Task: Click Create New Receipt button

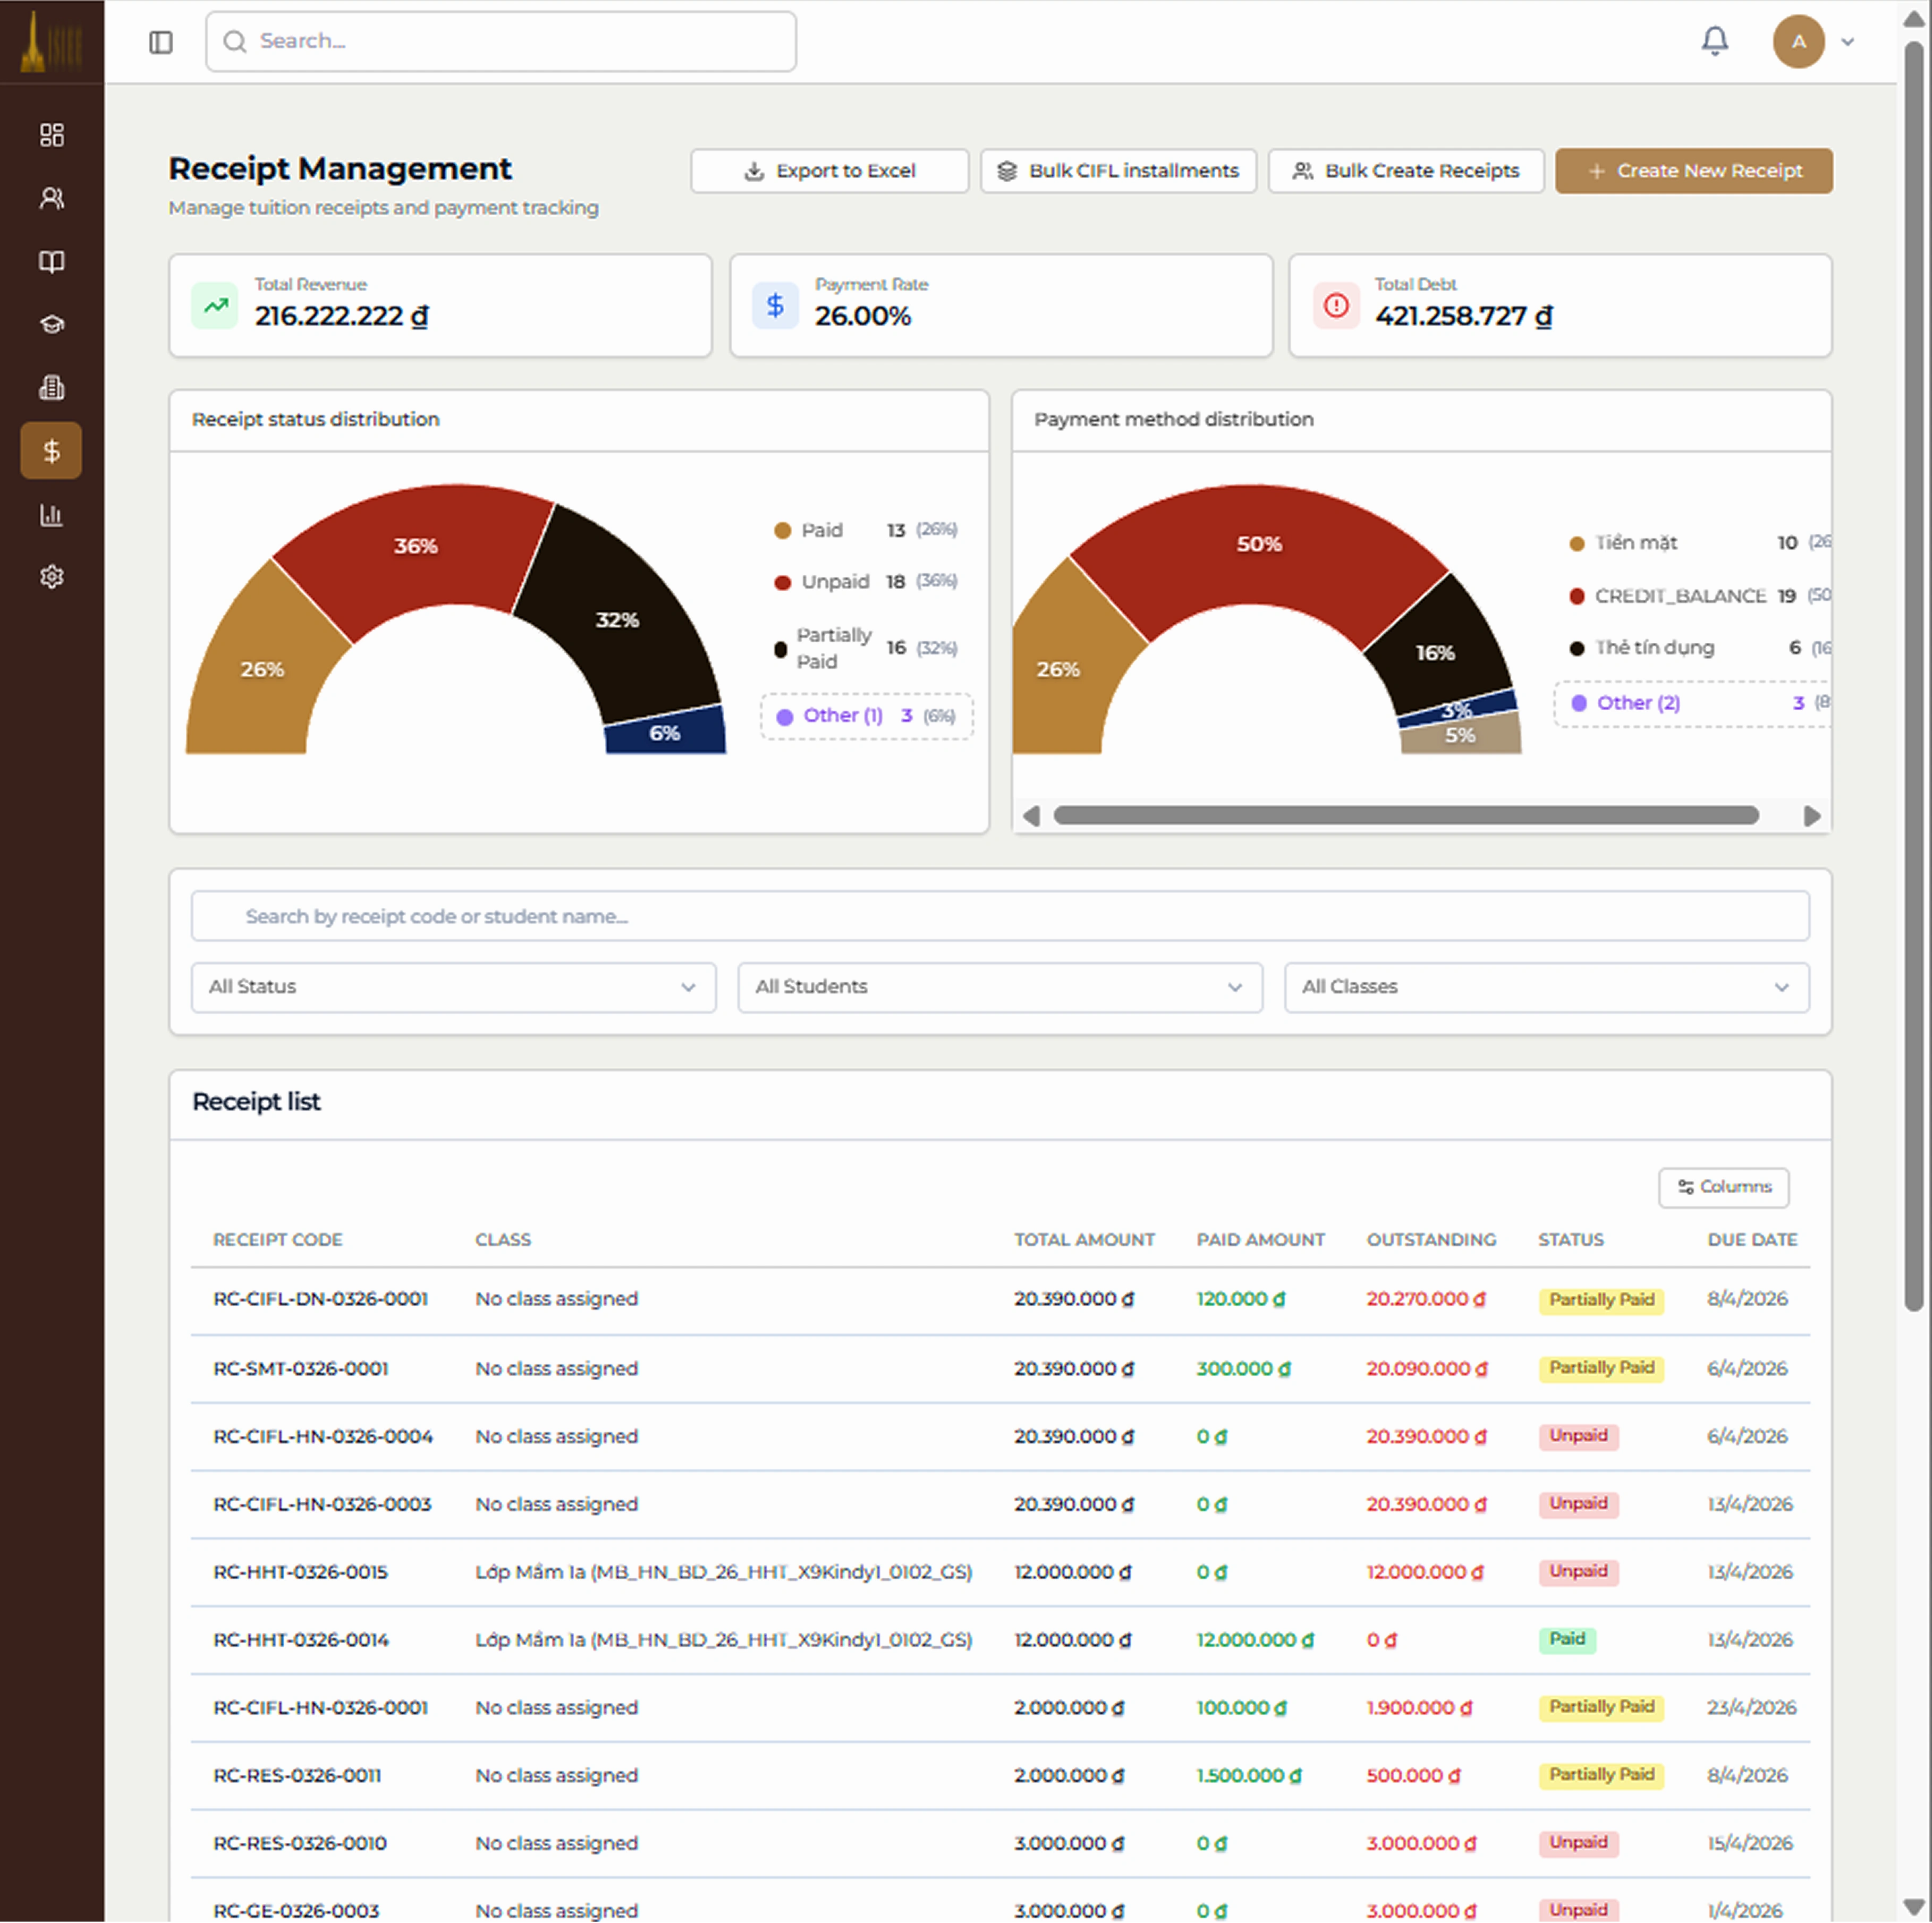Action: (x=1693, y=171)
